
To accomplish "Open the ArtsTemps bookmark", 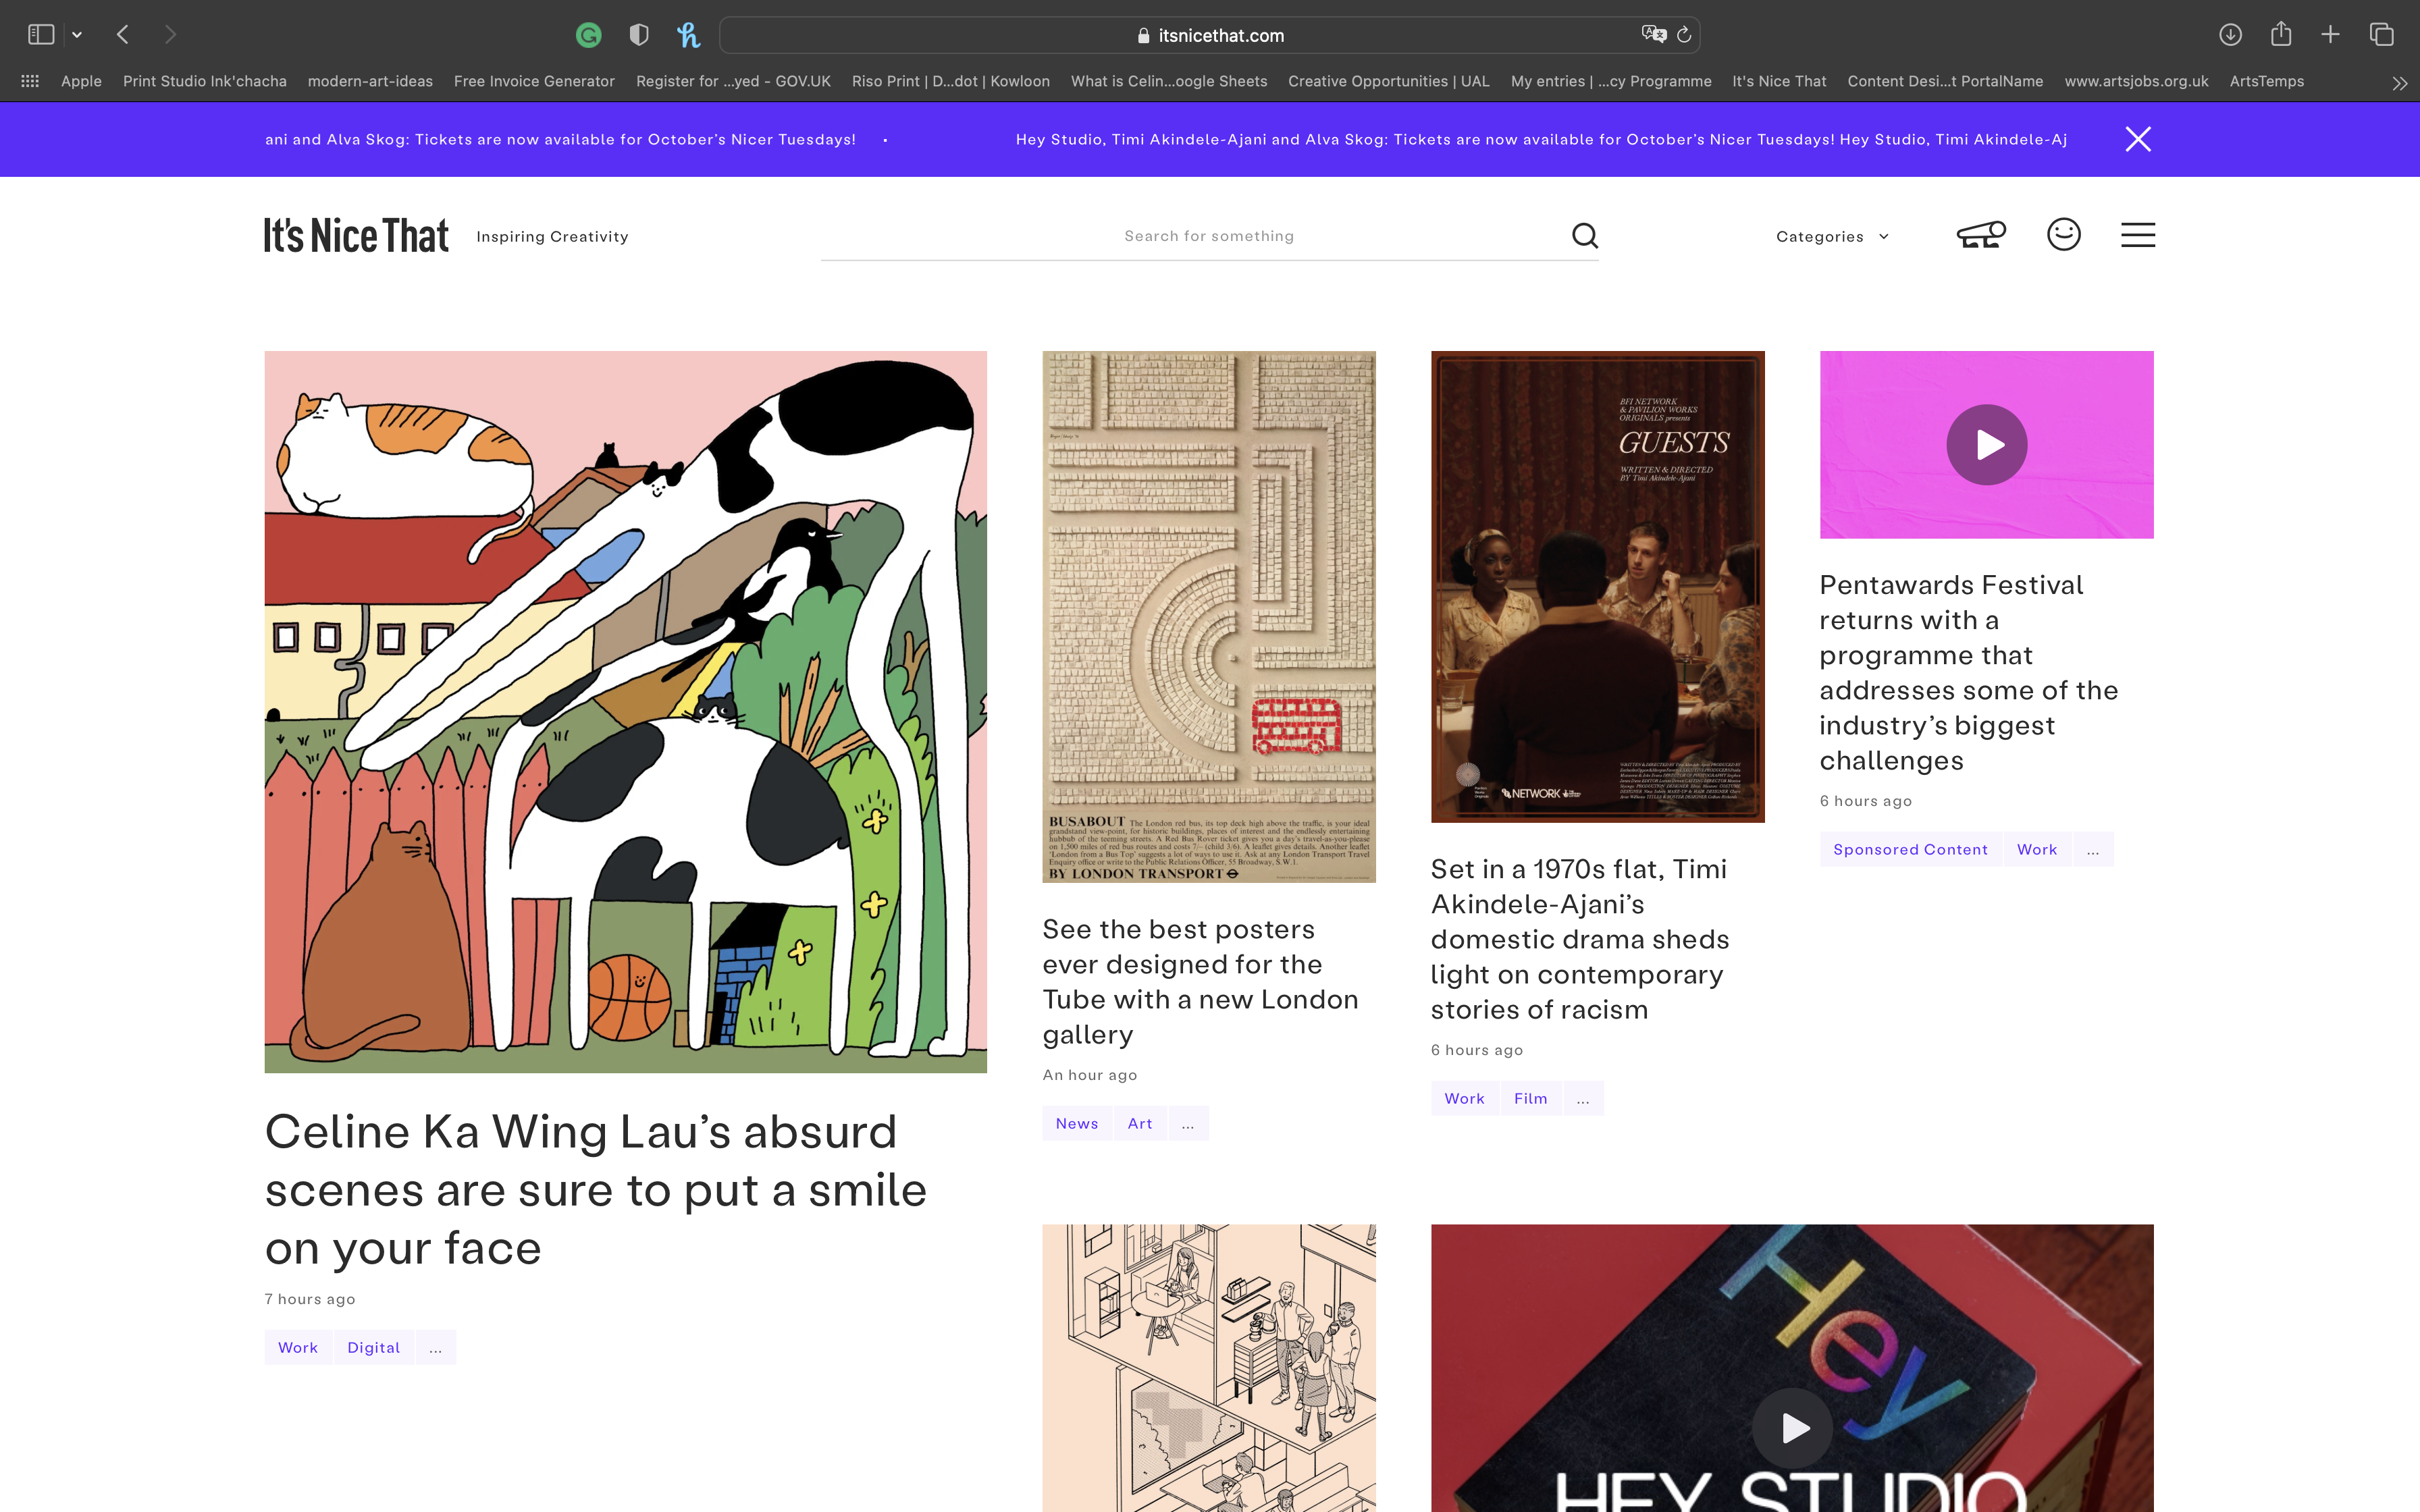I will click(2266, 81).
